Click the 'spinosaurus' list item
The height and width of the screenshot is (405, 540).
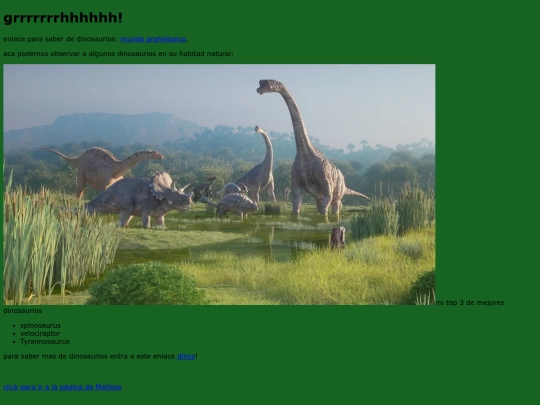point(40,325)
